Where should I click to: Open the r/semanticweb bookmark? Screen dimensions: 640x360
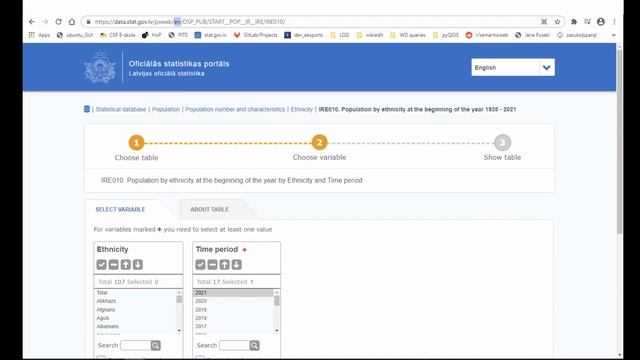[x=487, y=35]
